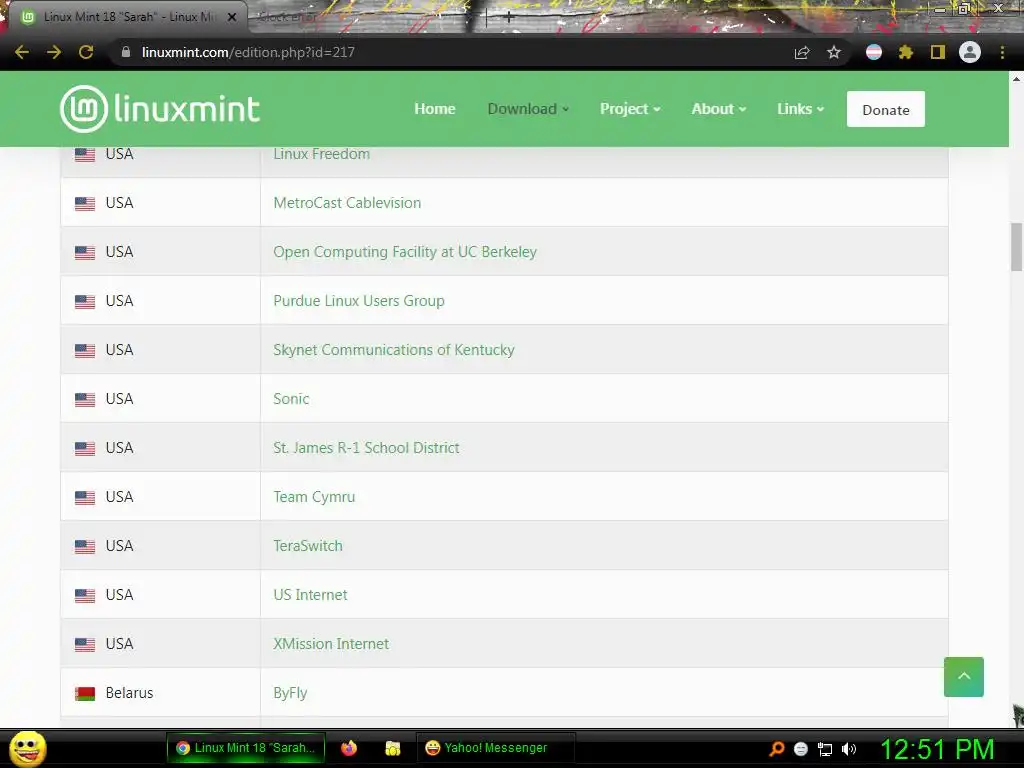Go forward in browser history
The image size is (1024, 768).
(x=54, y=52)
